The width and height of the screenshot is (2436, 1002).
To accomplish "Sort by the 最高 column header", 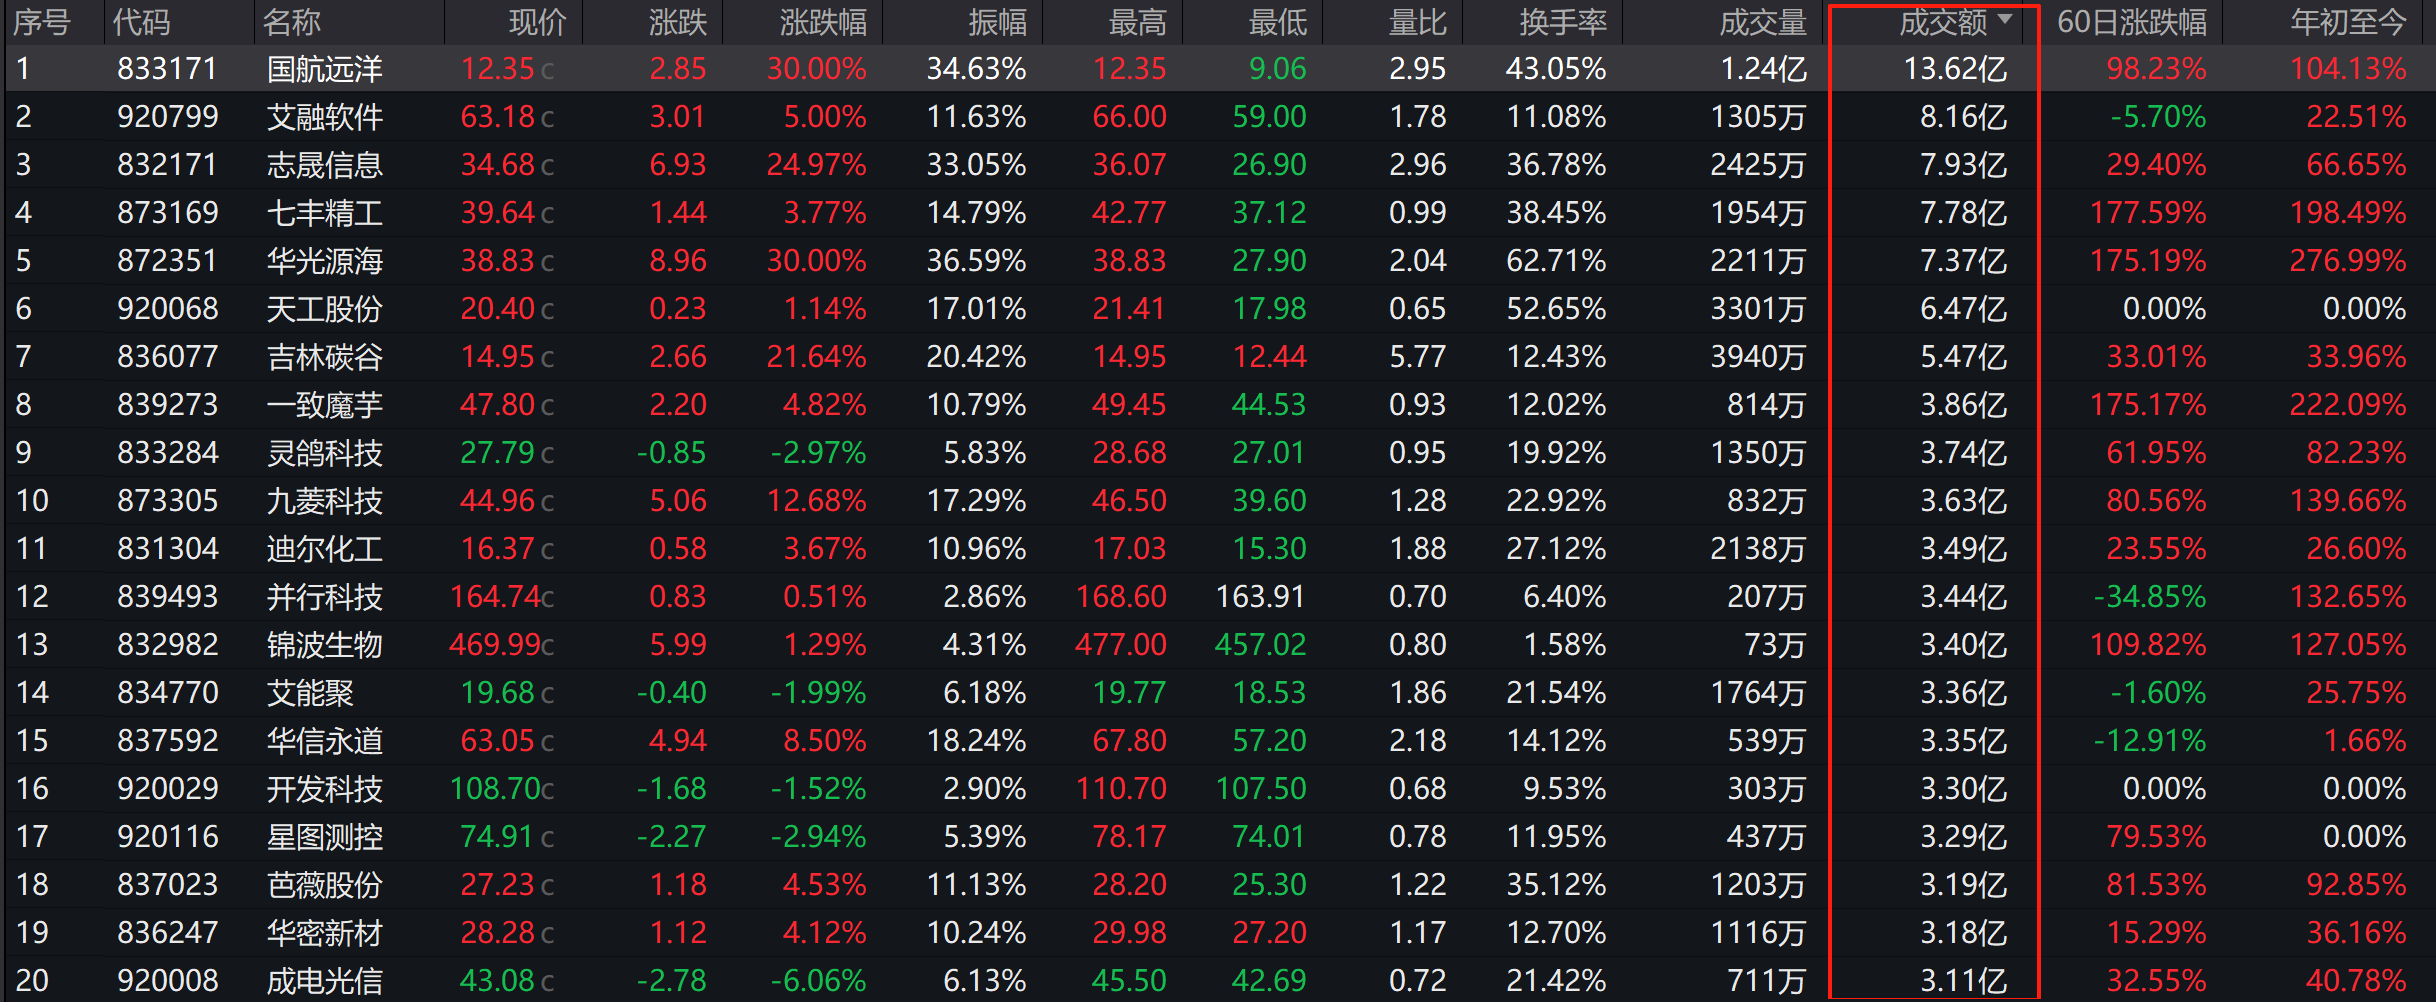I will coord(1138,22).
